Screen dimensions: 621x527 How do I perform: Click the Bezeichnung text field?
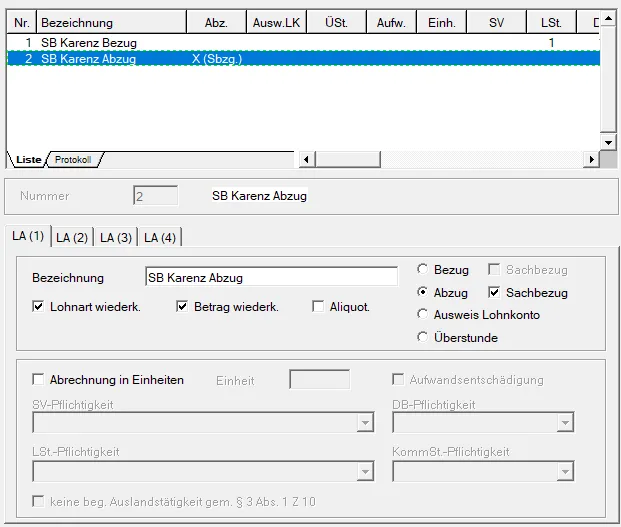click(x=271, y=277)
